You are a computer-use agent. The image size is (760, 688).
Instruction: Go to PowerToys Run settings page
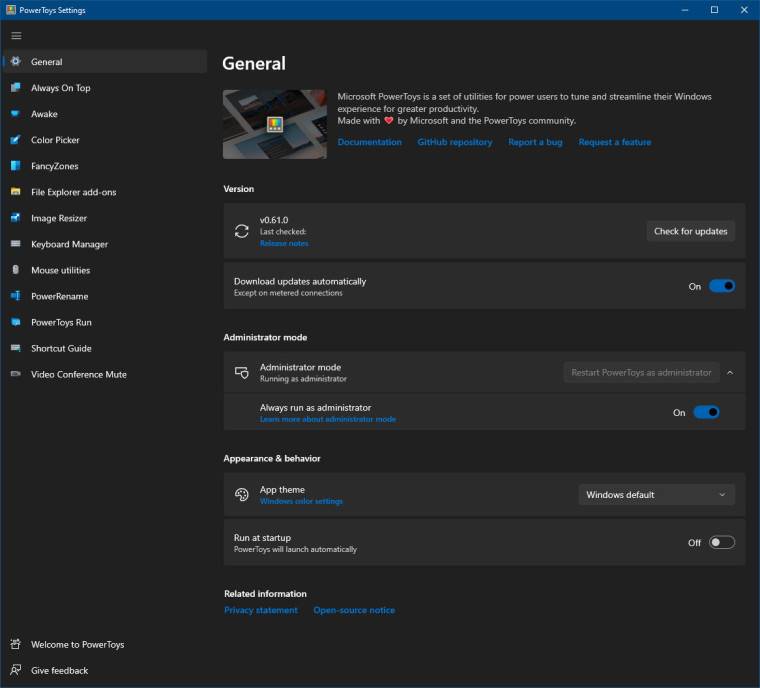coord(61,322)
